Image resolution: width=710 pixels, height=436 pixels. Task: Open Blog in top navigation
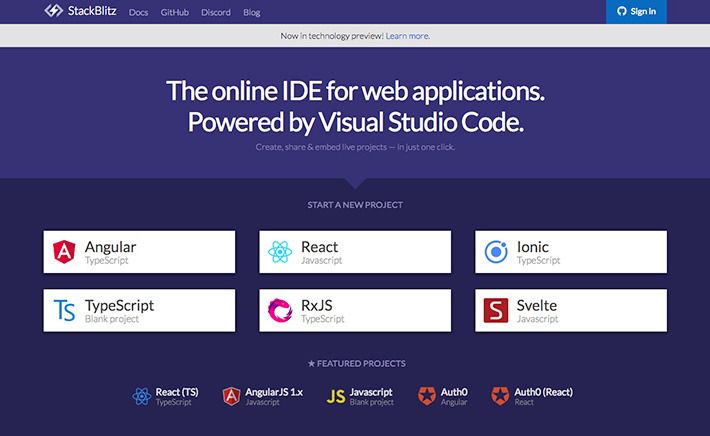coord(252,12)
